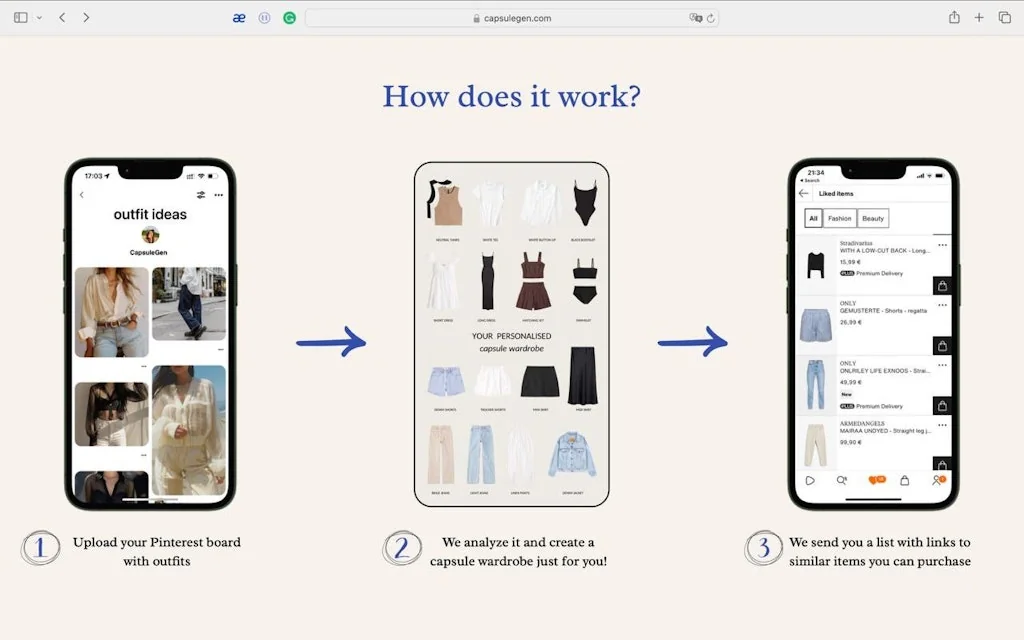Open a new browser tab with the plus button
This screenshot has width=1024, height=640.
[979, 17]
